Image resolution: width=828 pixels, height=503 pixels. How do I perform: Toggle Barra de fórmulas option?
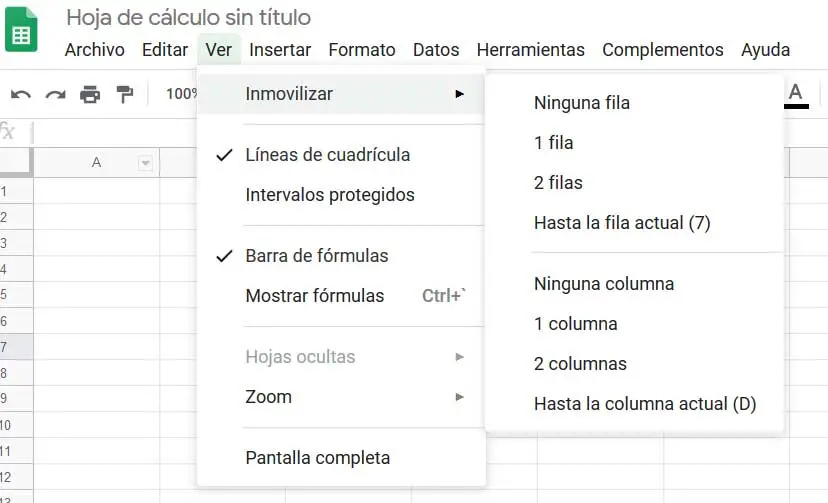coord(316,256)
